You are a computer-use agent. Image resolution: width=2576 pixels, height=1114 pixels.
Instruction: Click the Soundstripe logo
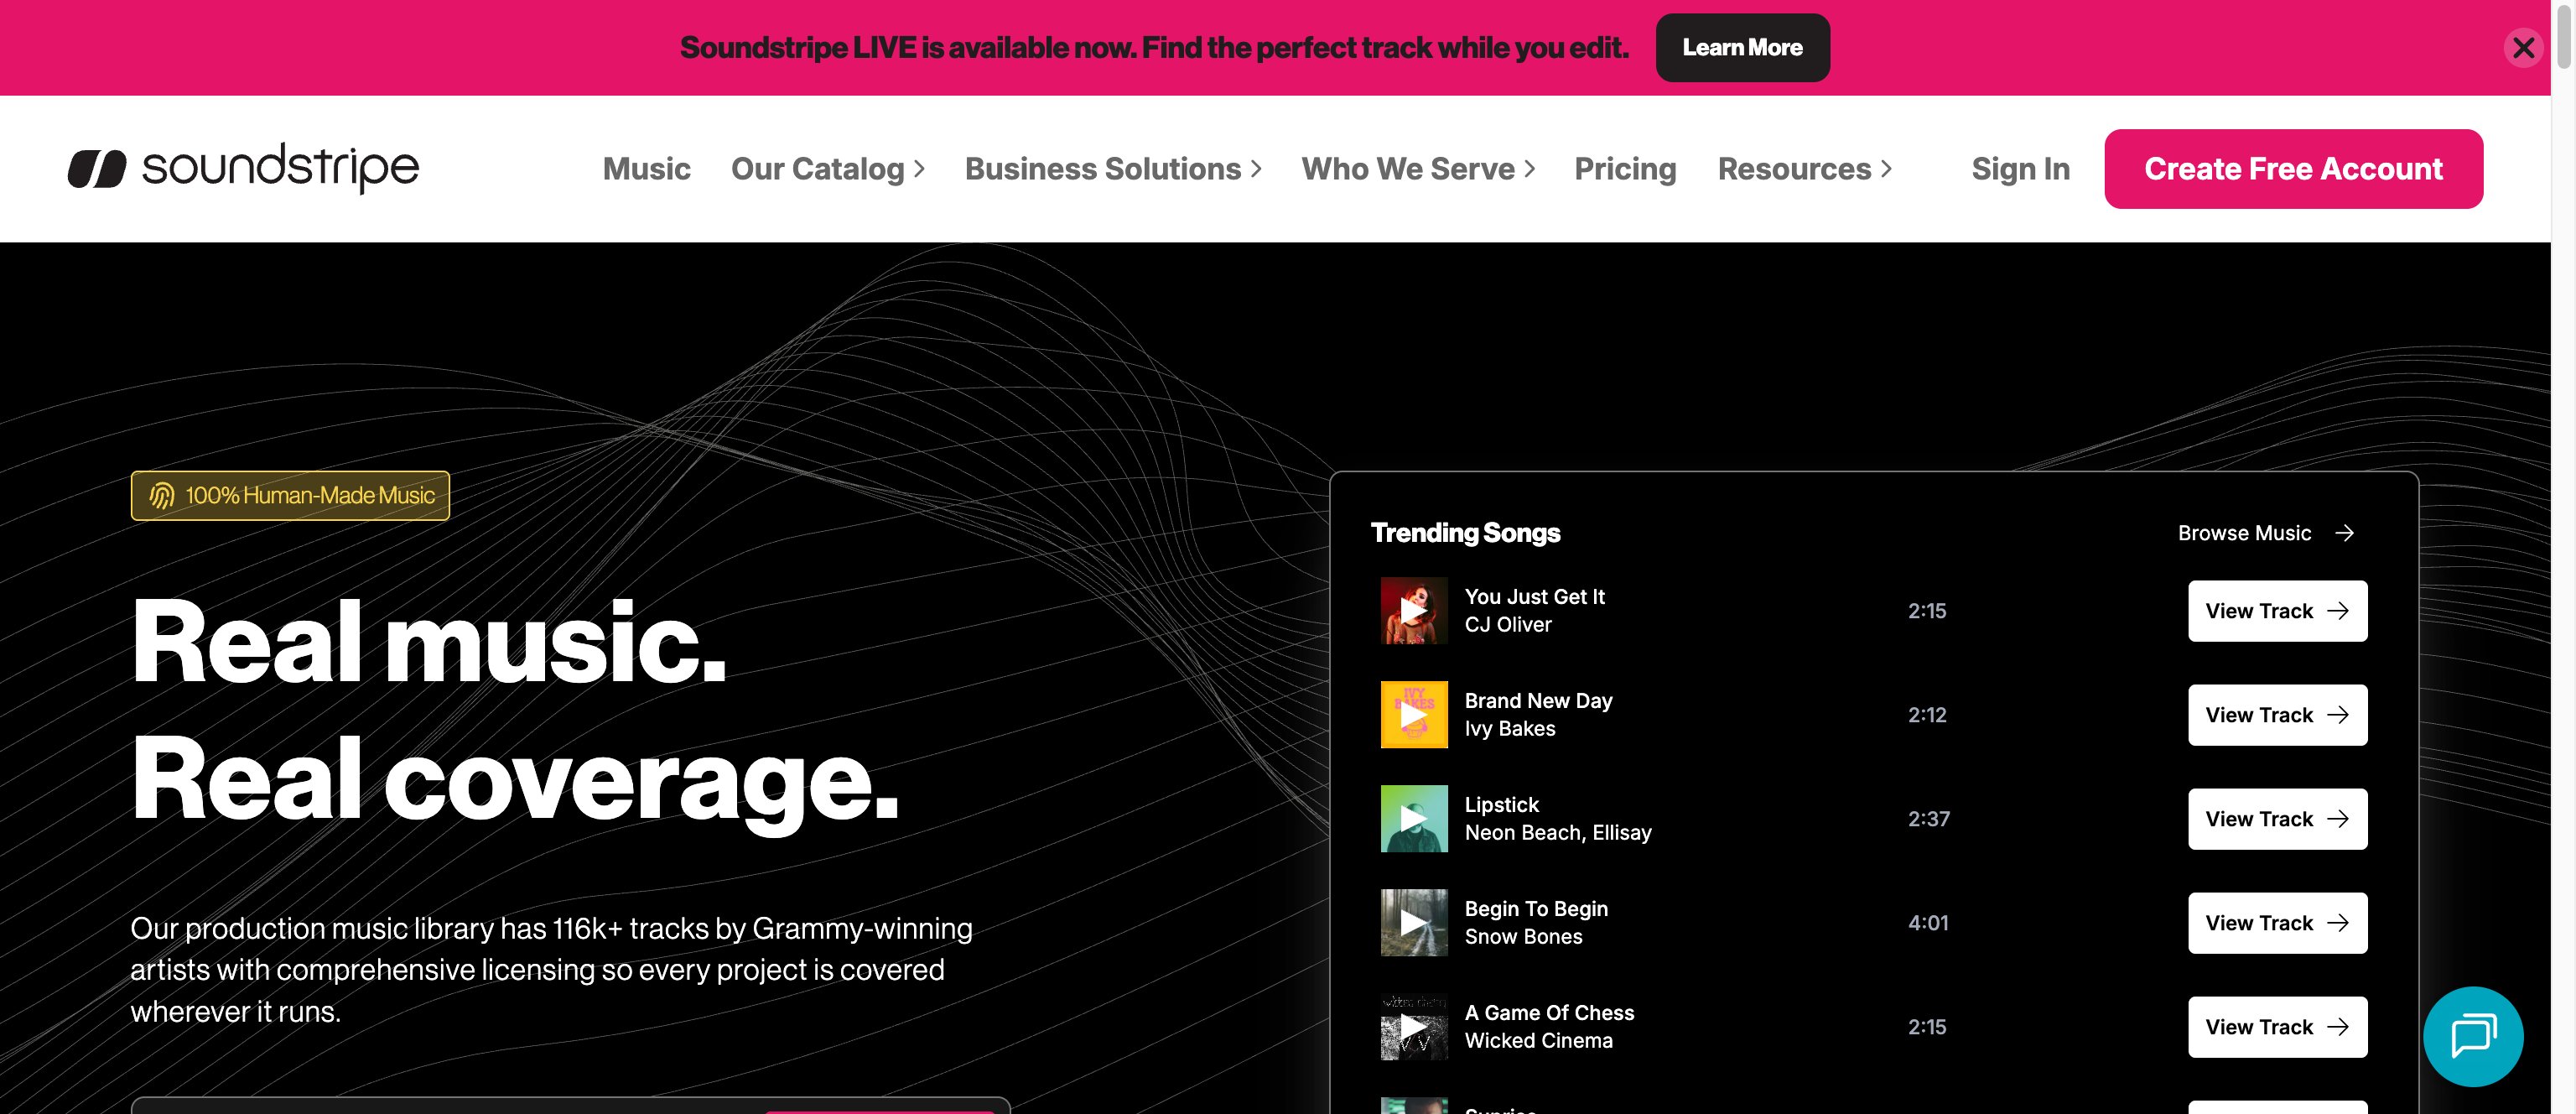click(x=243, y=168)
